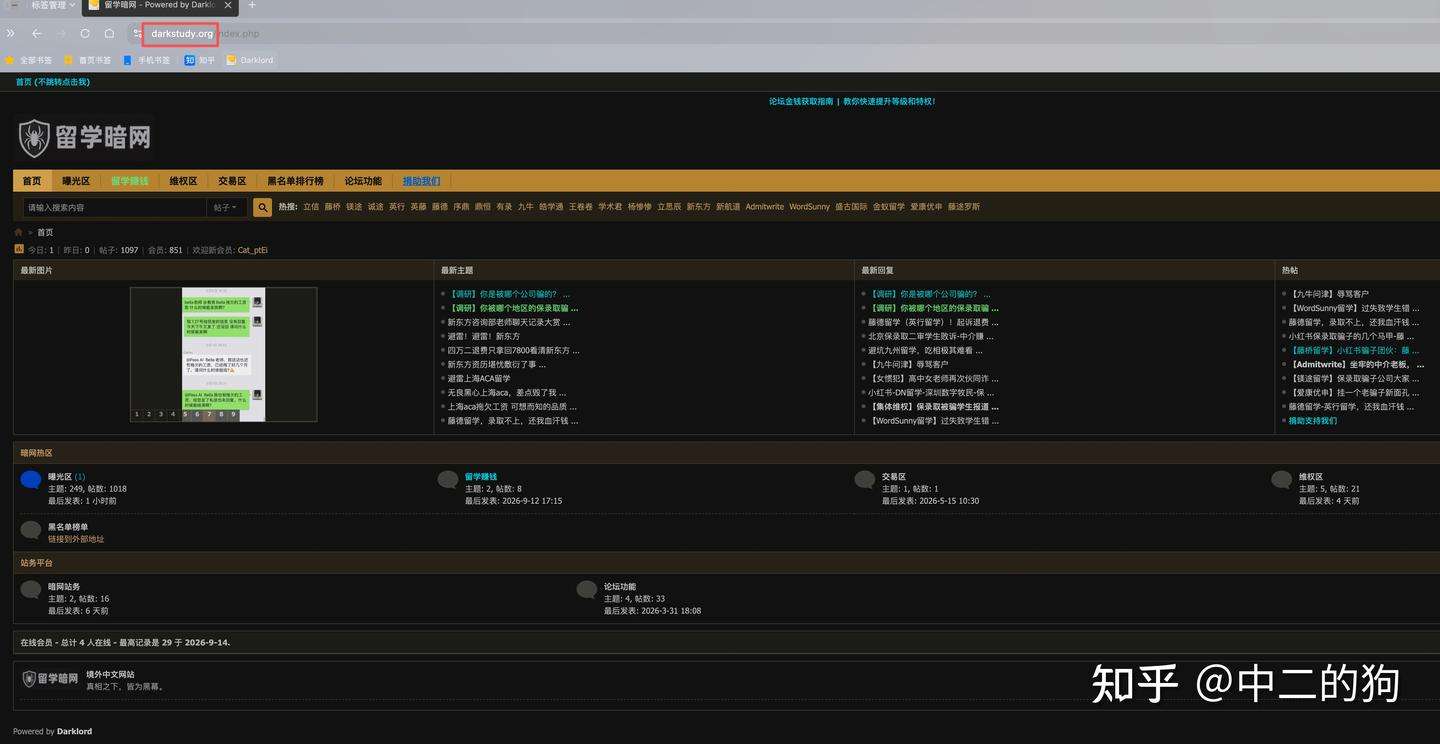The width and height of the screenshot is (1440, 744).
Task: Open the 【藤桥留学】小红书骗子团伙 hot post
Action: click(1353, 350)
